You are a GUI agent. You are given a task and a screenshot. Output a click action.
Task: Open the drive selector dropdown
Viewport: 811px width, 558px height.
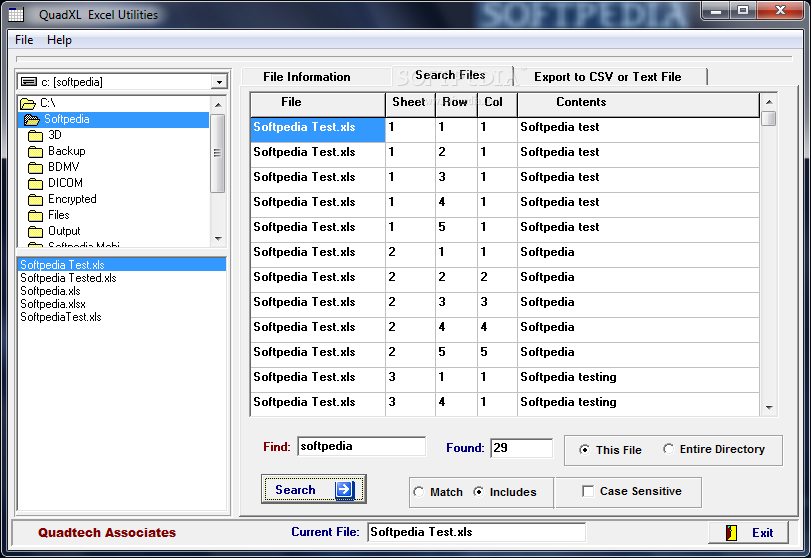pos(219,82)
